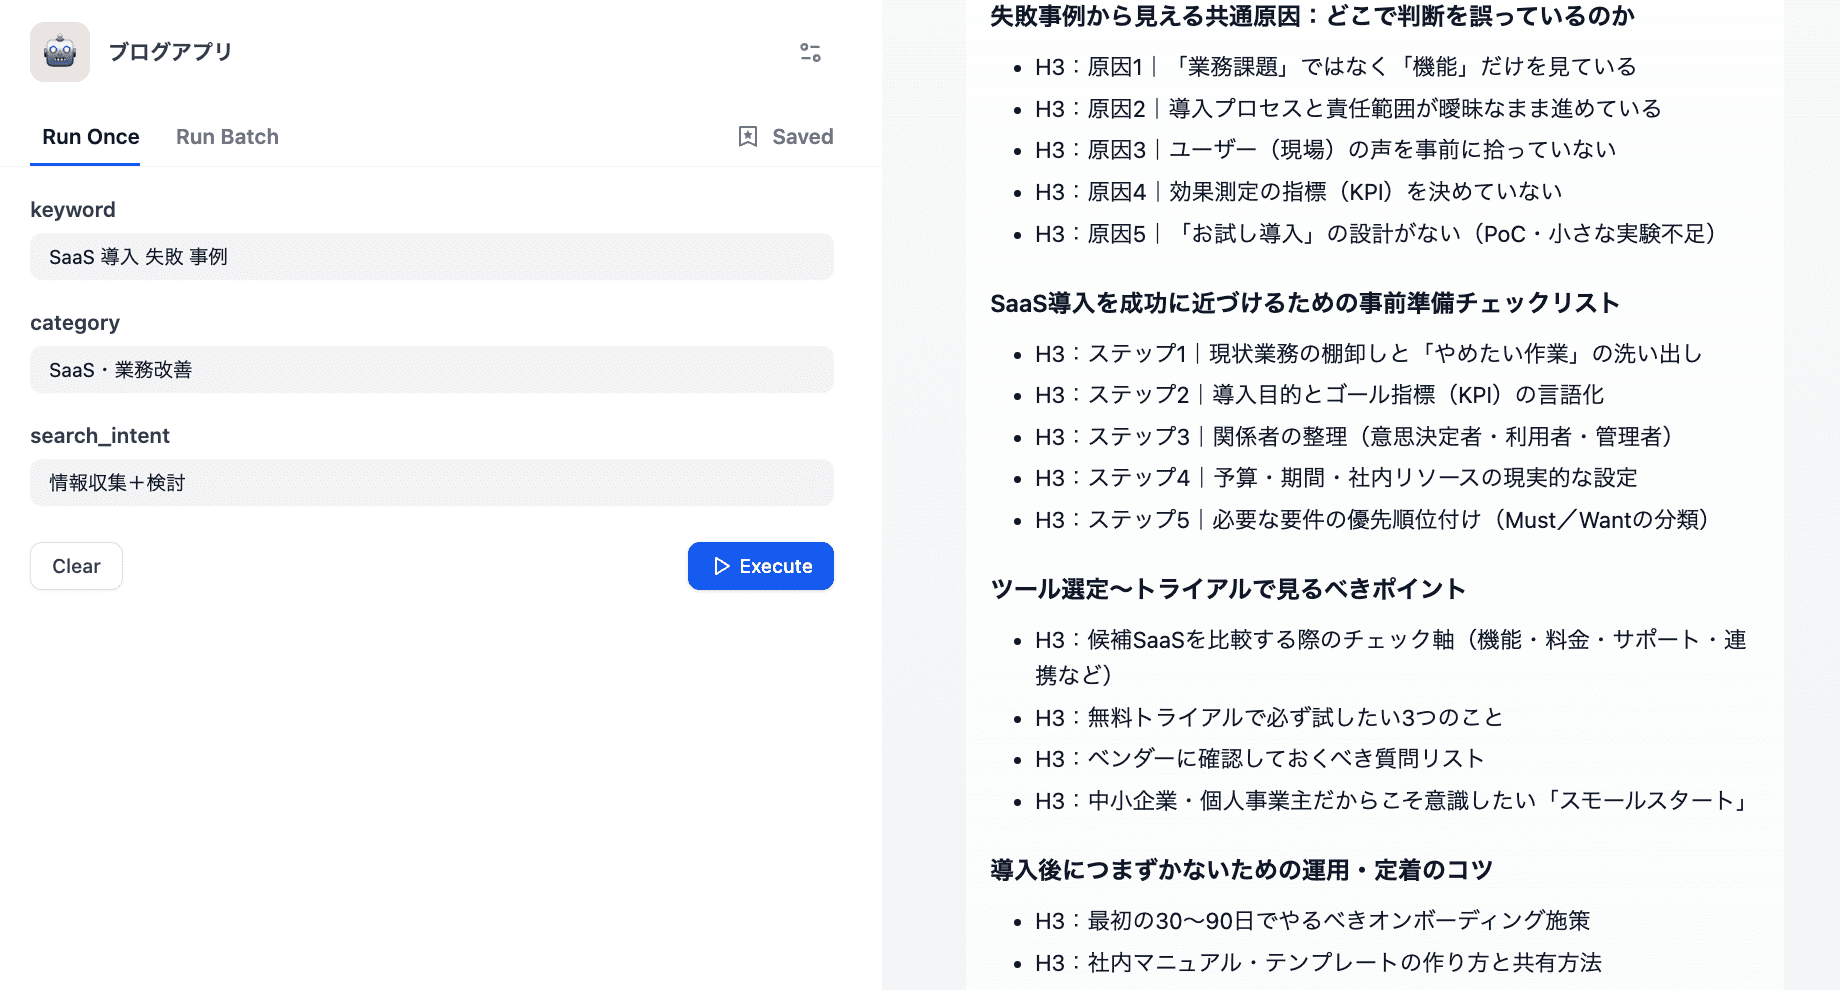Click the ステップ5 要件の優先順位付け line
This screenshot has width=1840, height=990.
pos(1373,520)
